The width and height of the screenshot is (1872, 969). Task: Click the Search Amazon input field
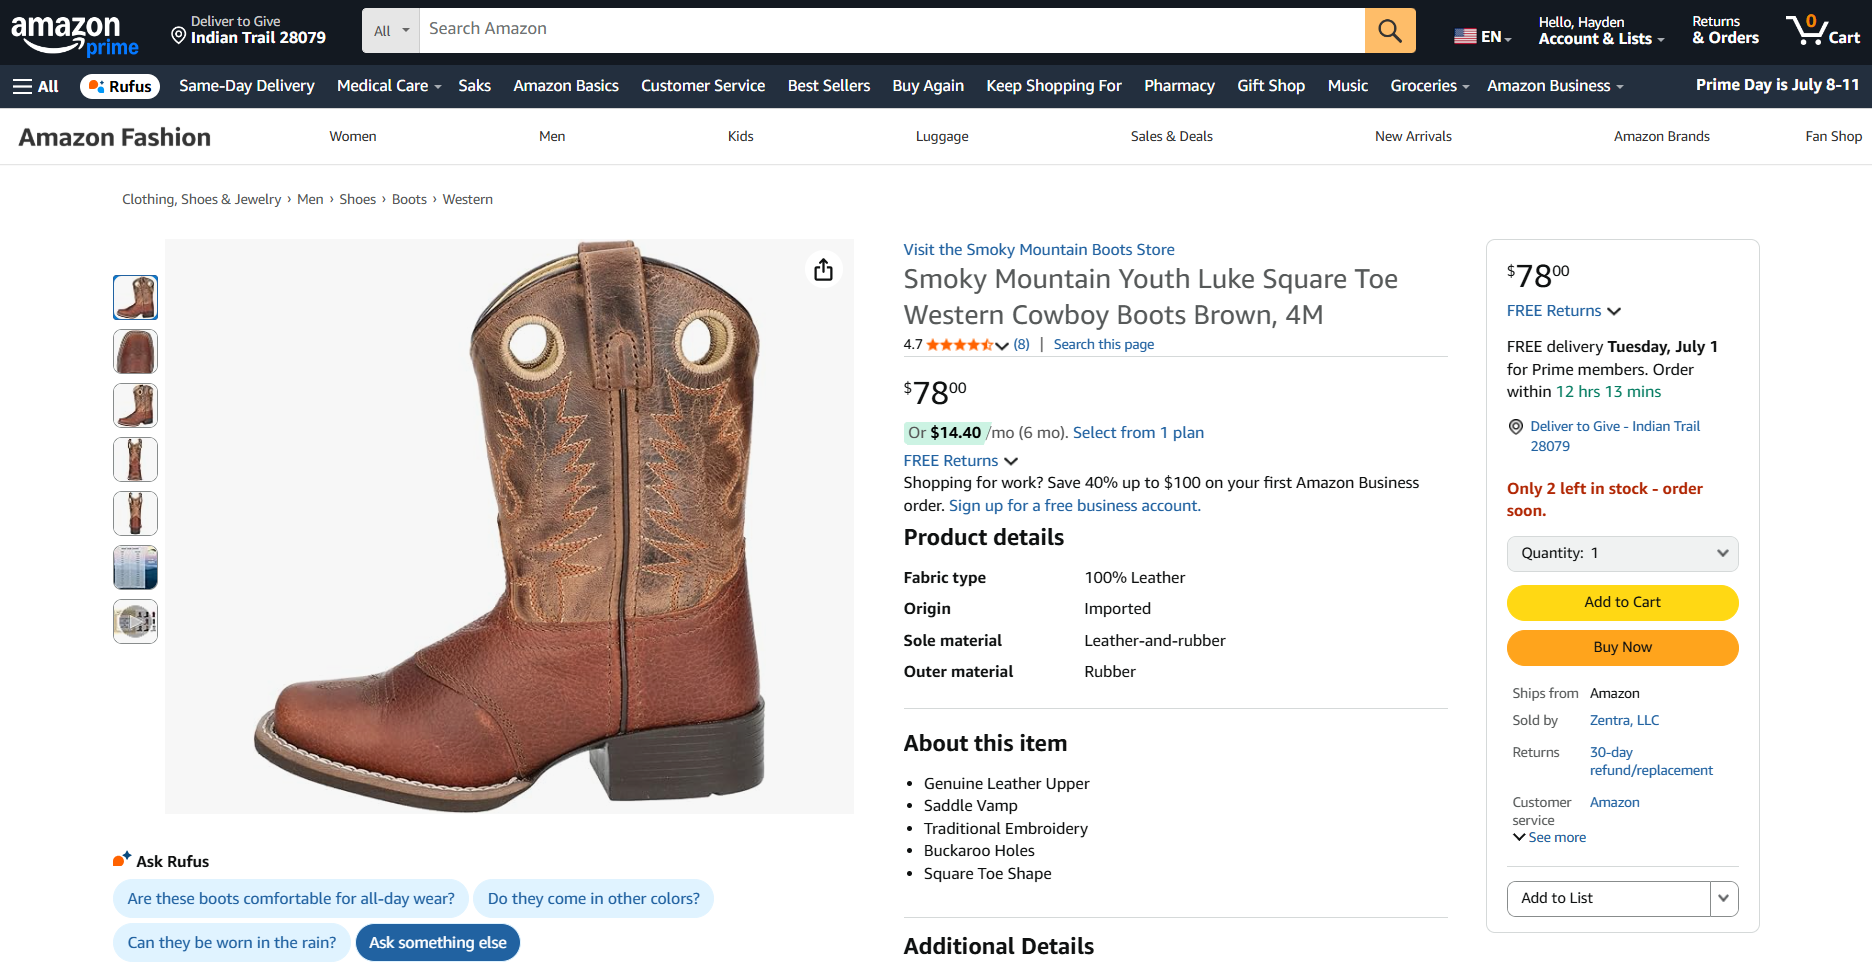pos(890,30)
